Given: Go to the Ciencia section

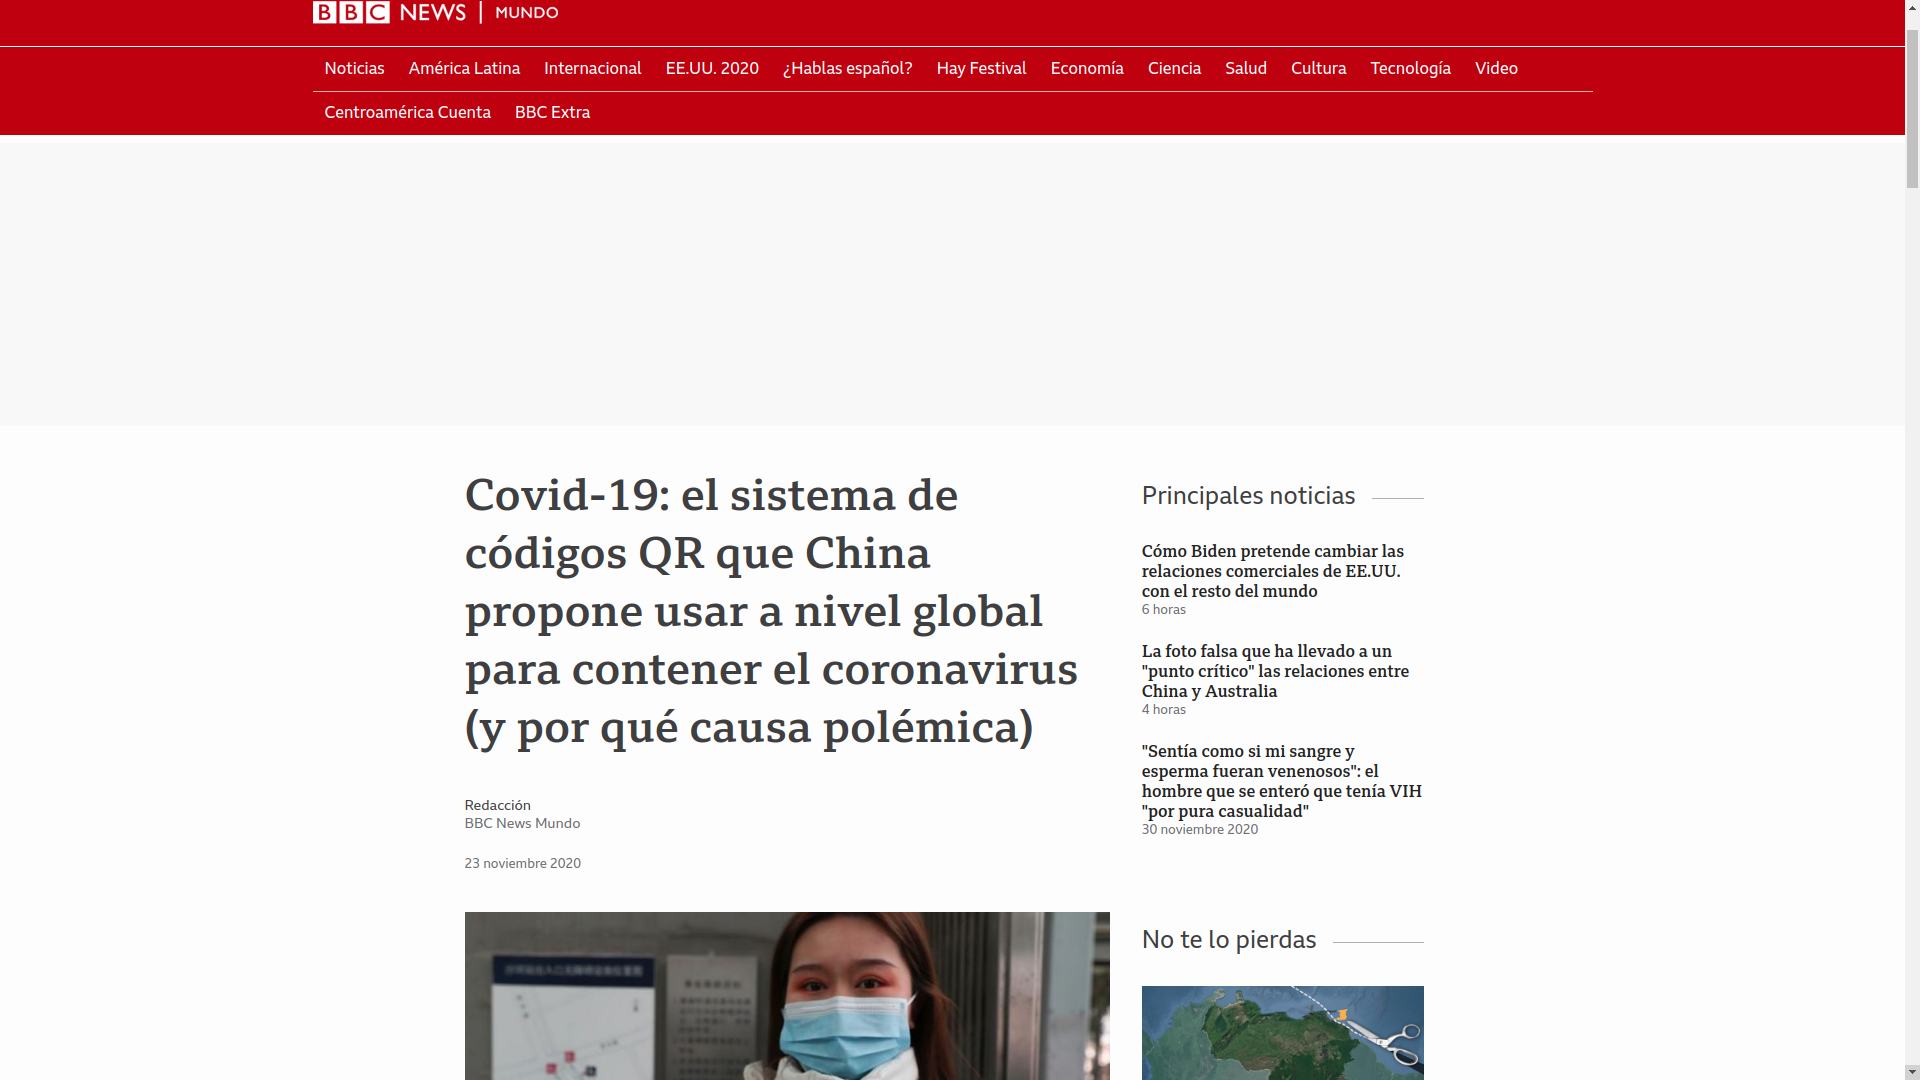Looking at the screenshot, I should pos(1174,69).
